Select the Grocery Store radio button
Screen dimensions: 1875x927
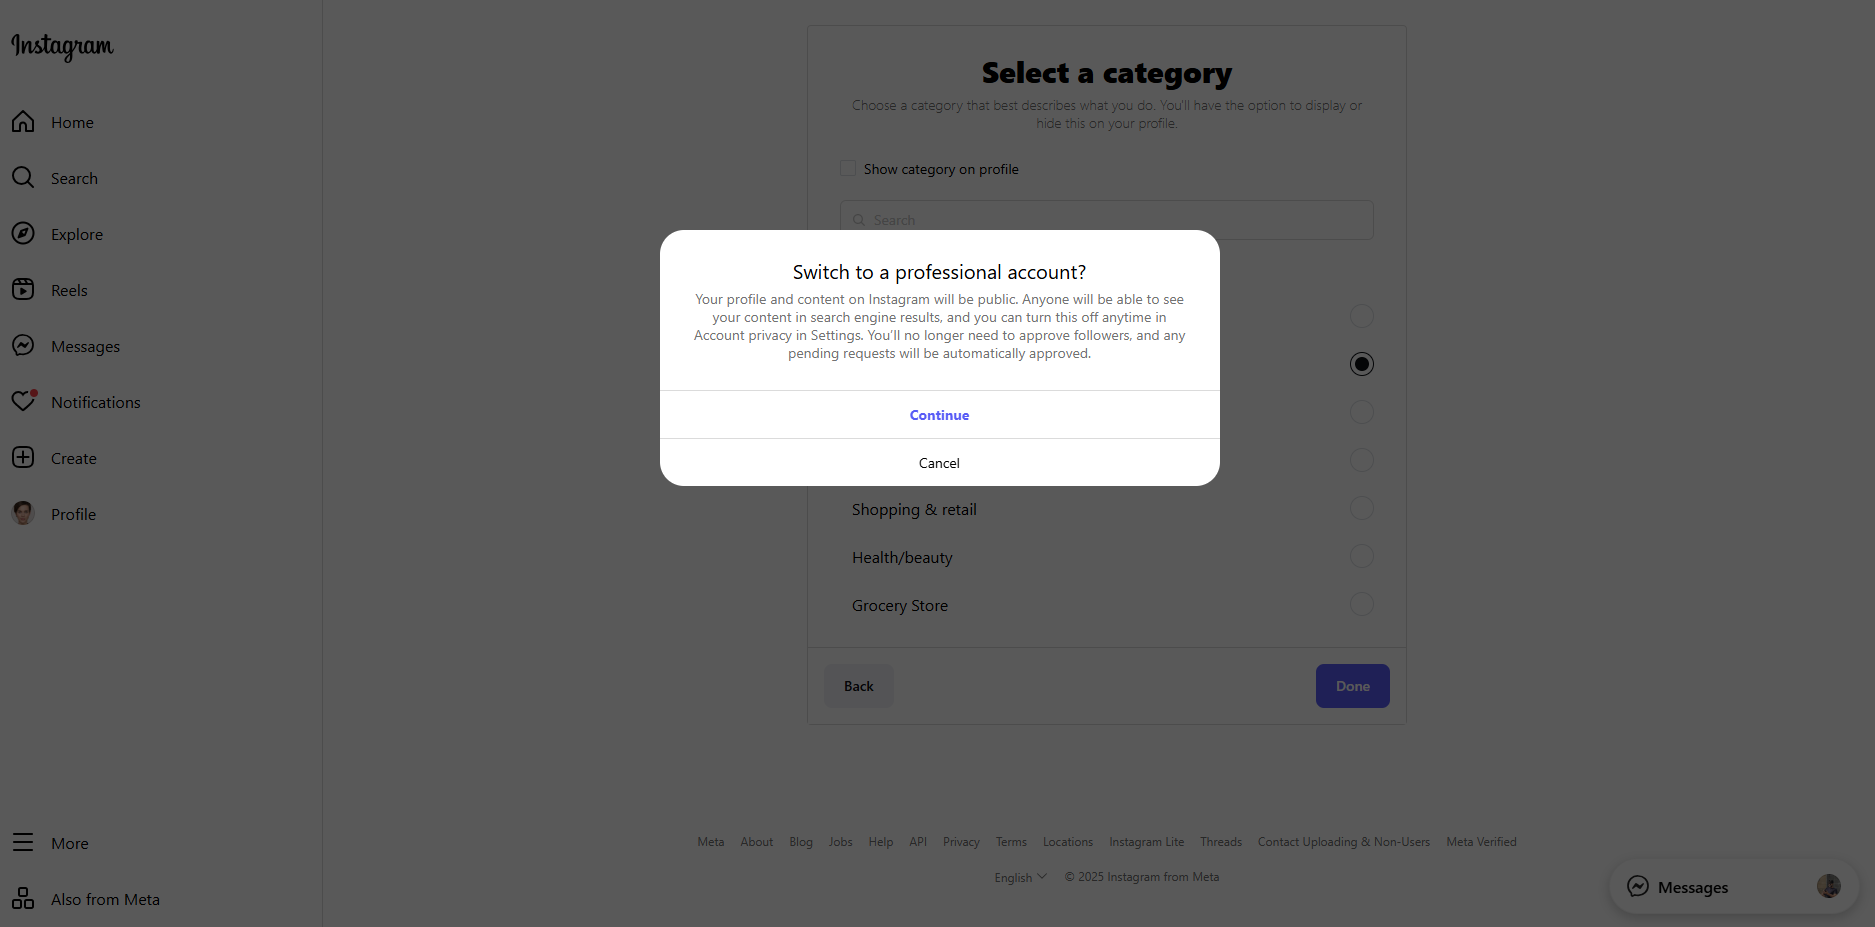pyautogui.click(x=1361, y=604)
